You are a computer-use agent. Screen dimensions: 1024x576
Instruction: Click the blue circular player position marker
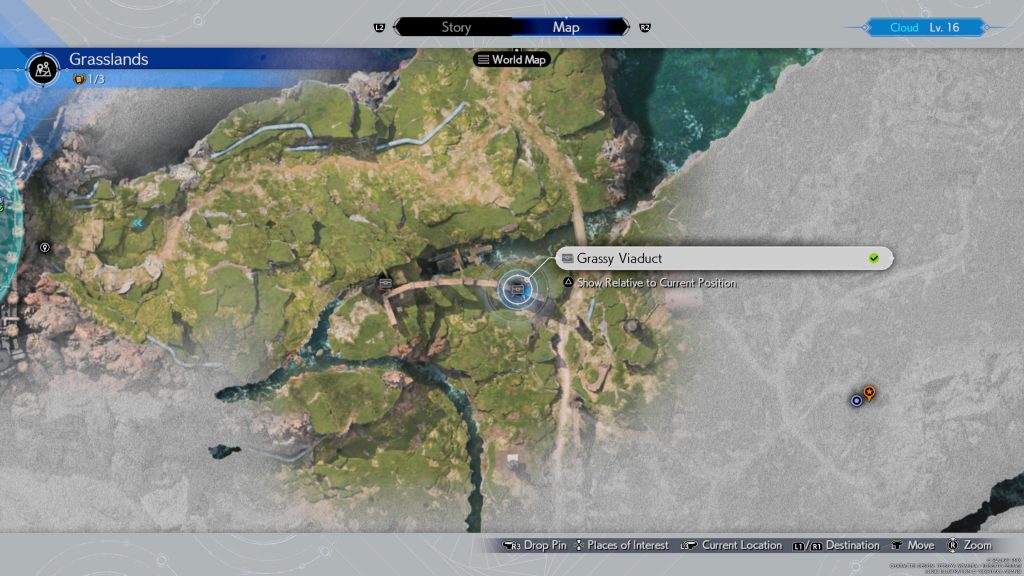(x=856, y=400)
